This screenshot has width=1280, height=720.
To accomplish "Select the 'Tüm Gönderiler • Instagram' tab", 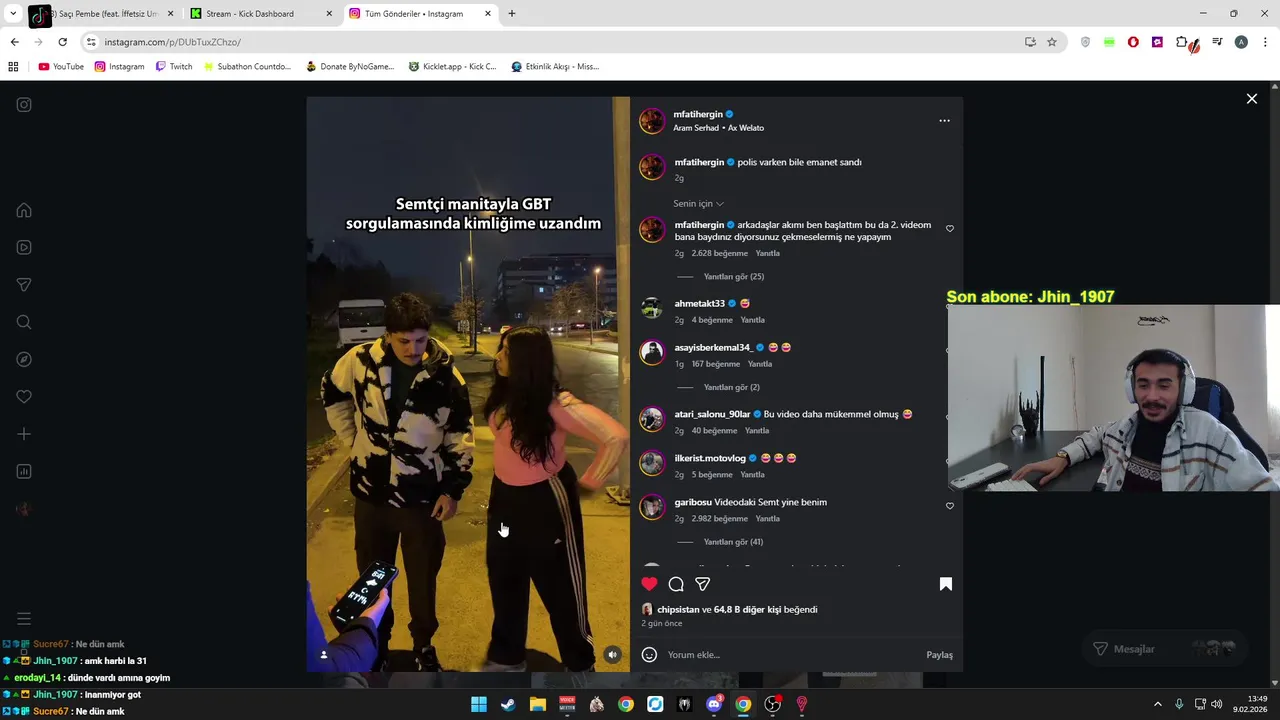I will 420,14.
